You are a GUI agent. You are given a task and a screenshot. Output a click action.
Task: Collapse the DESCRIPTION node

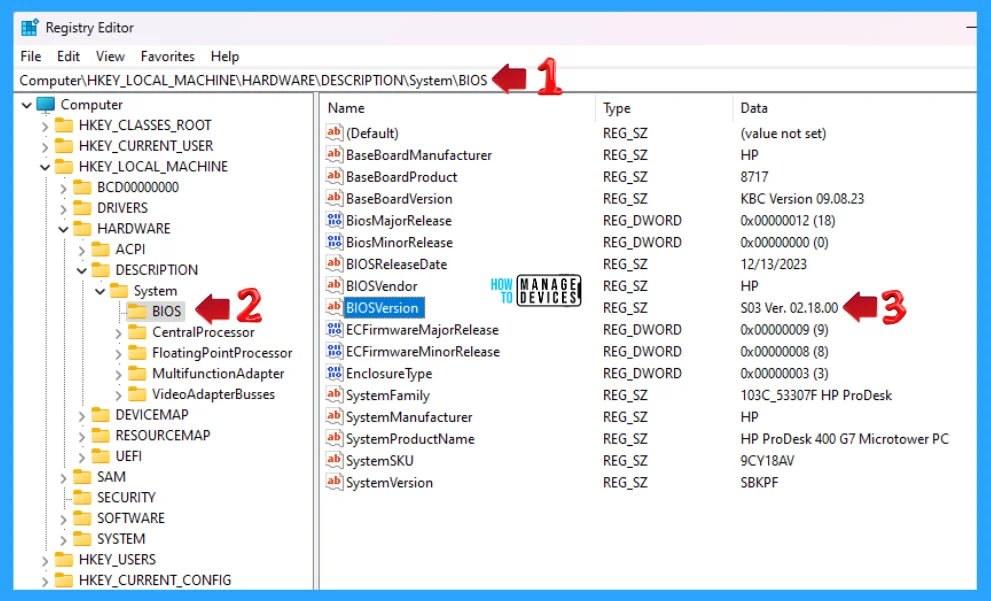[82, 270]
